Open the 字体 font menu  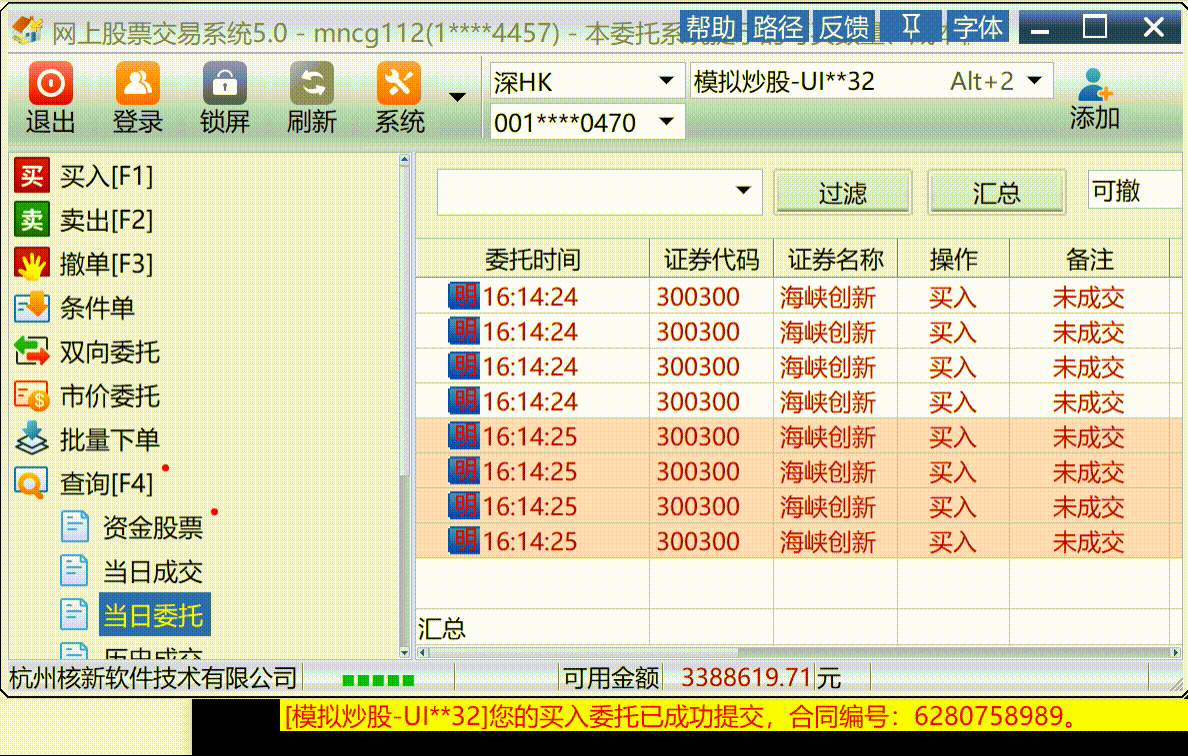(x=977, y=27)
